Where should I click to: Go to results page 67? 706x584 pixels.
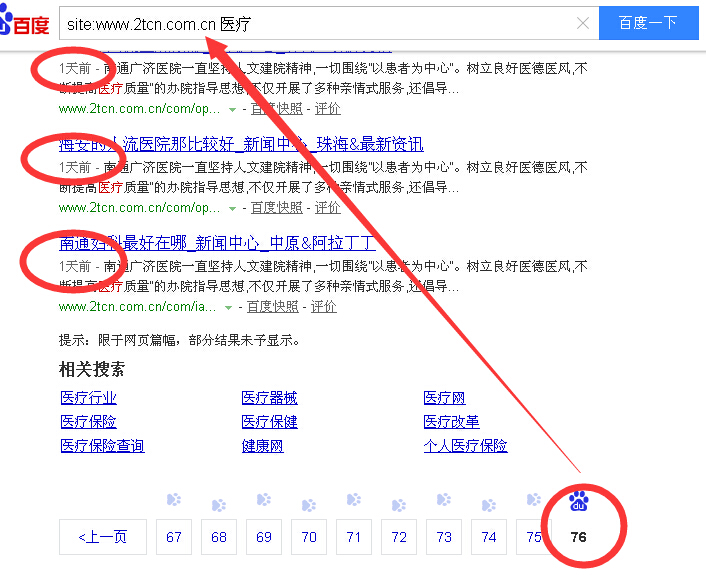174,537
